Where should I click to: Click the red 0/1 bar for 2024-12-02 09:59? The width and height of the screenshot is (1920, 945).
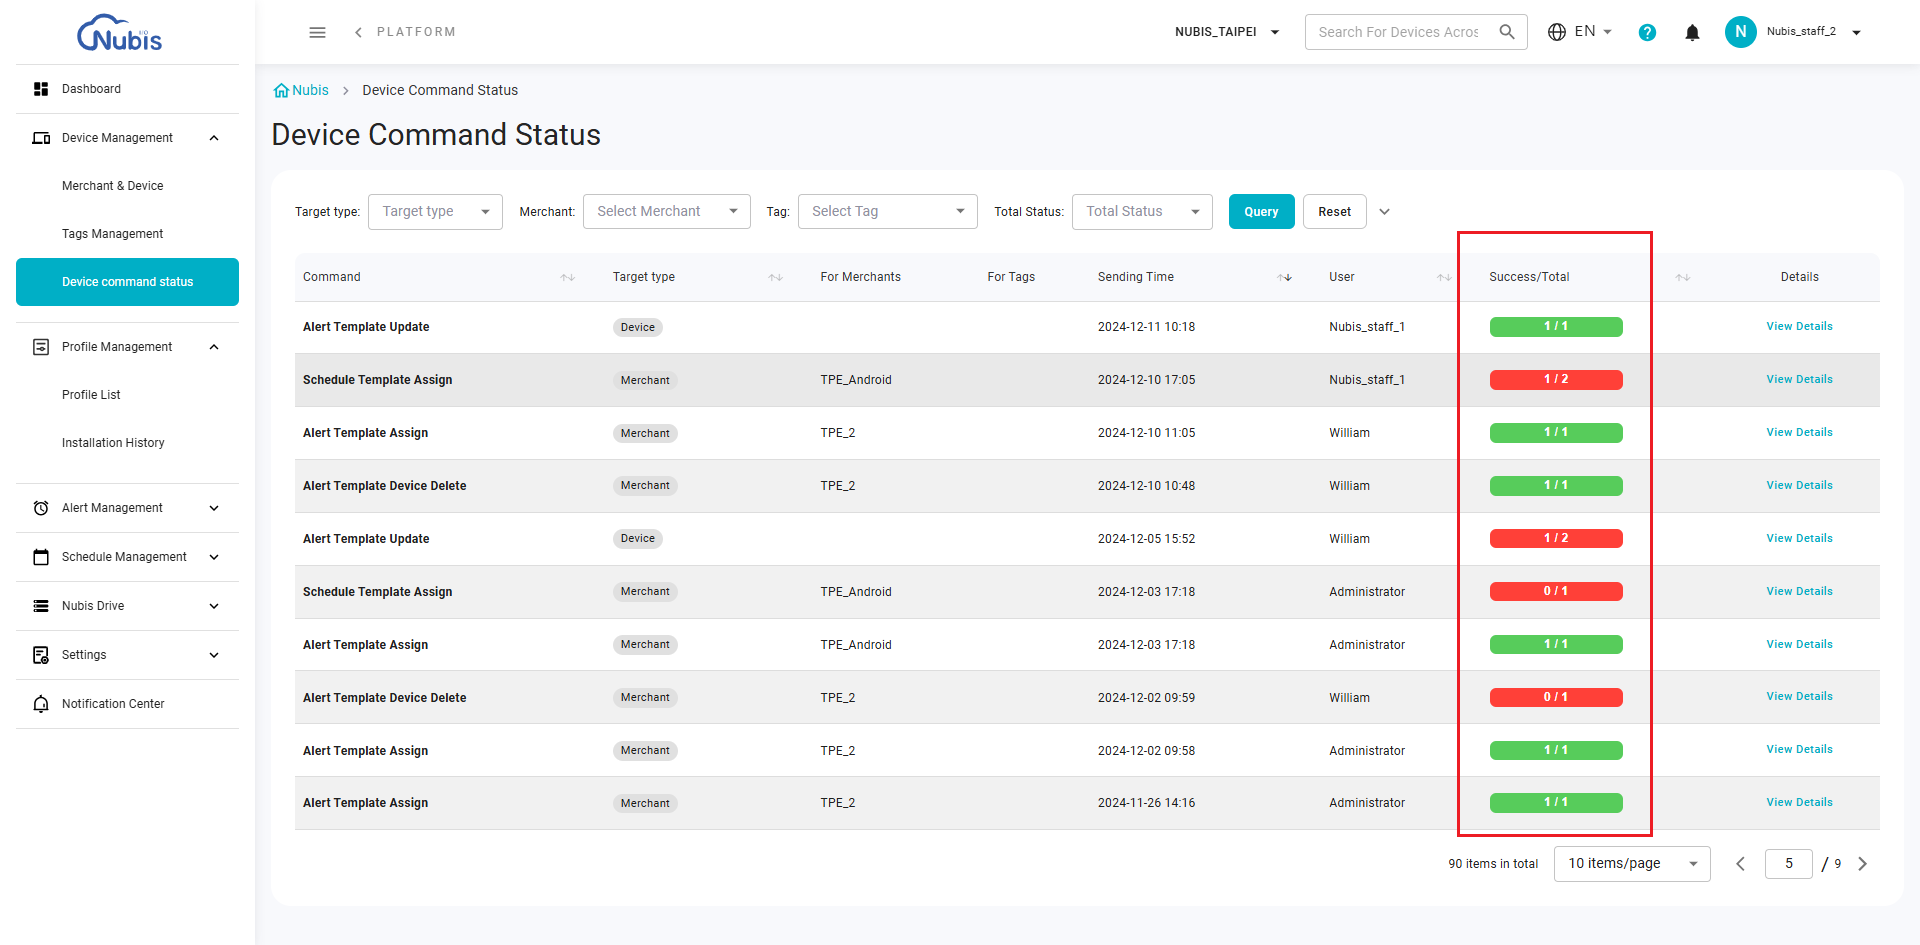pos(1556,698)
